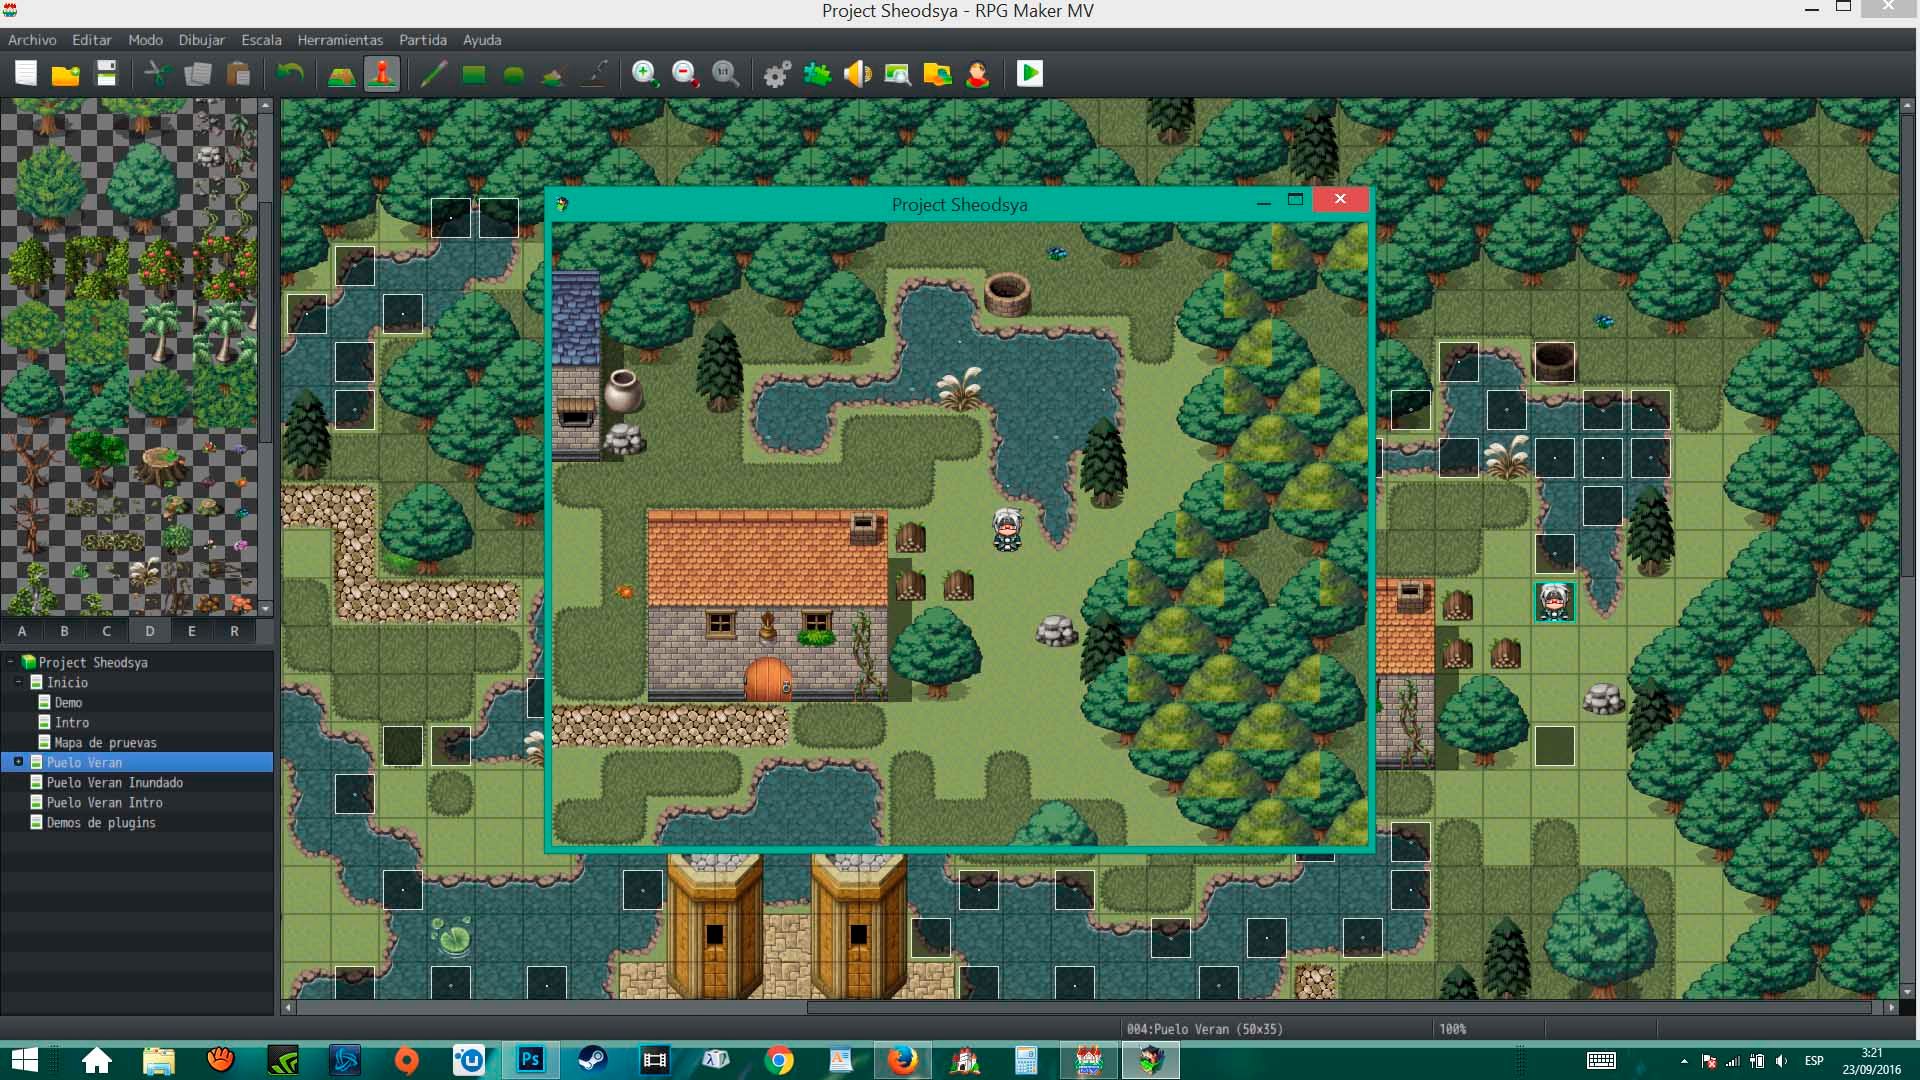
Task: Open Photoshop from the taskbar
Action: [530, 1060]
